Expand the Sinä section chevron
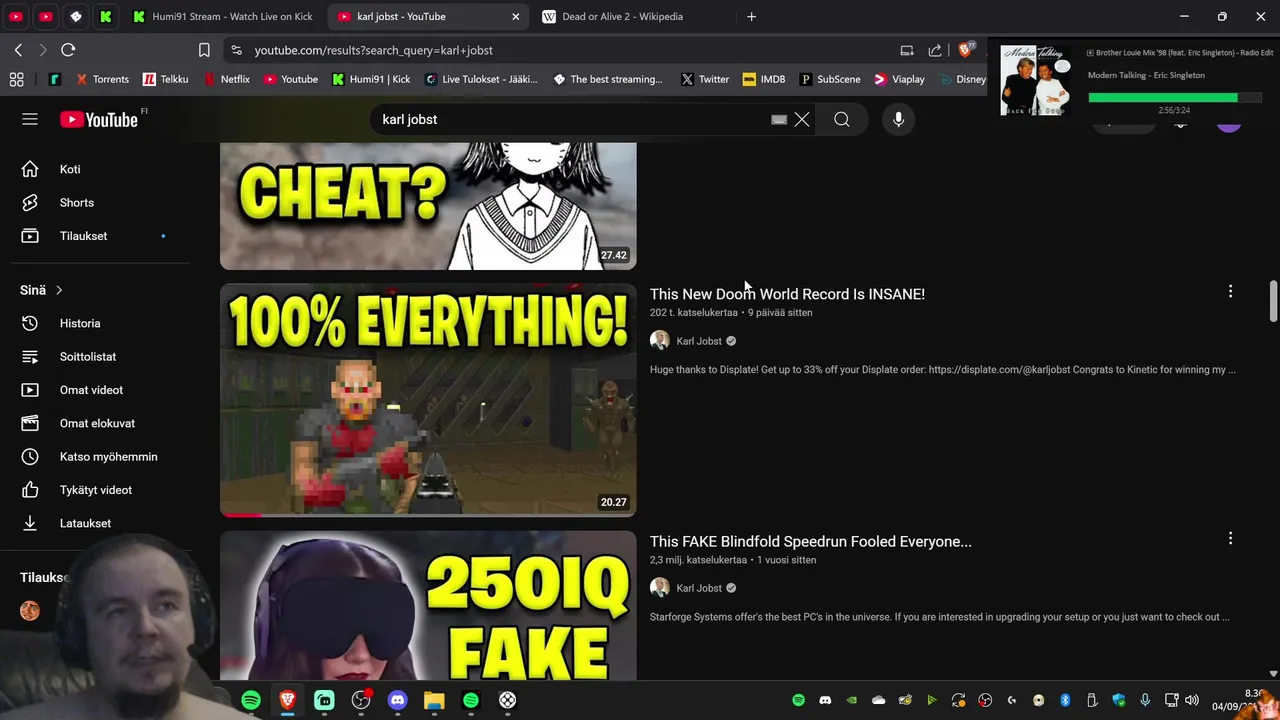Screen dimensions: 1280x720 pos(59,290)
